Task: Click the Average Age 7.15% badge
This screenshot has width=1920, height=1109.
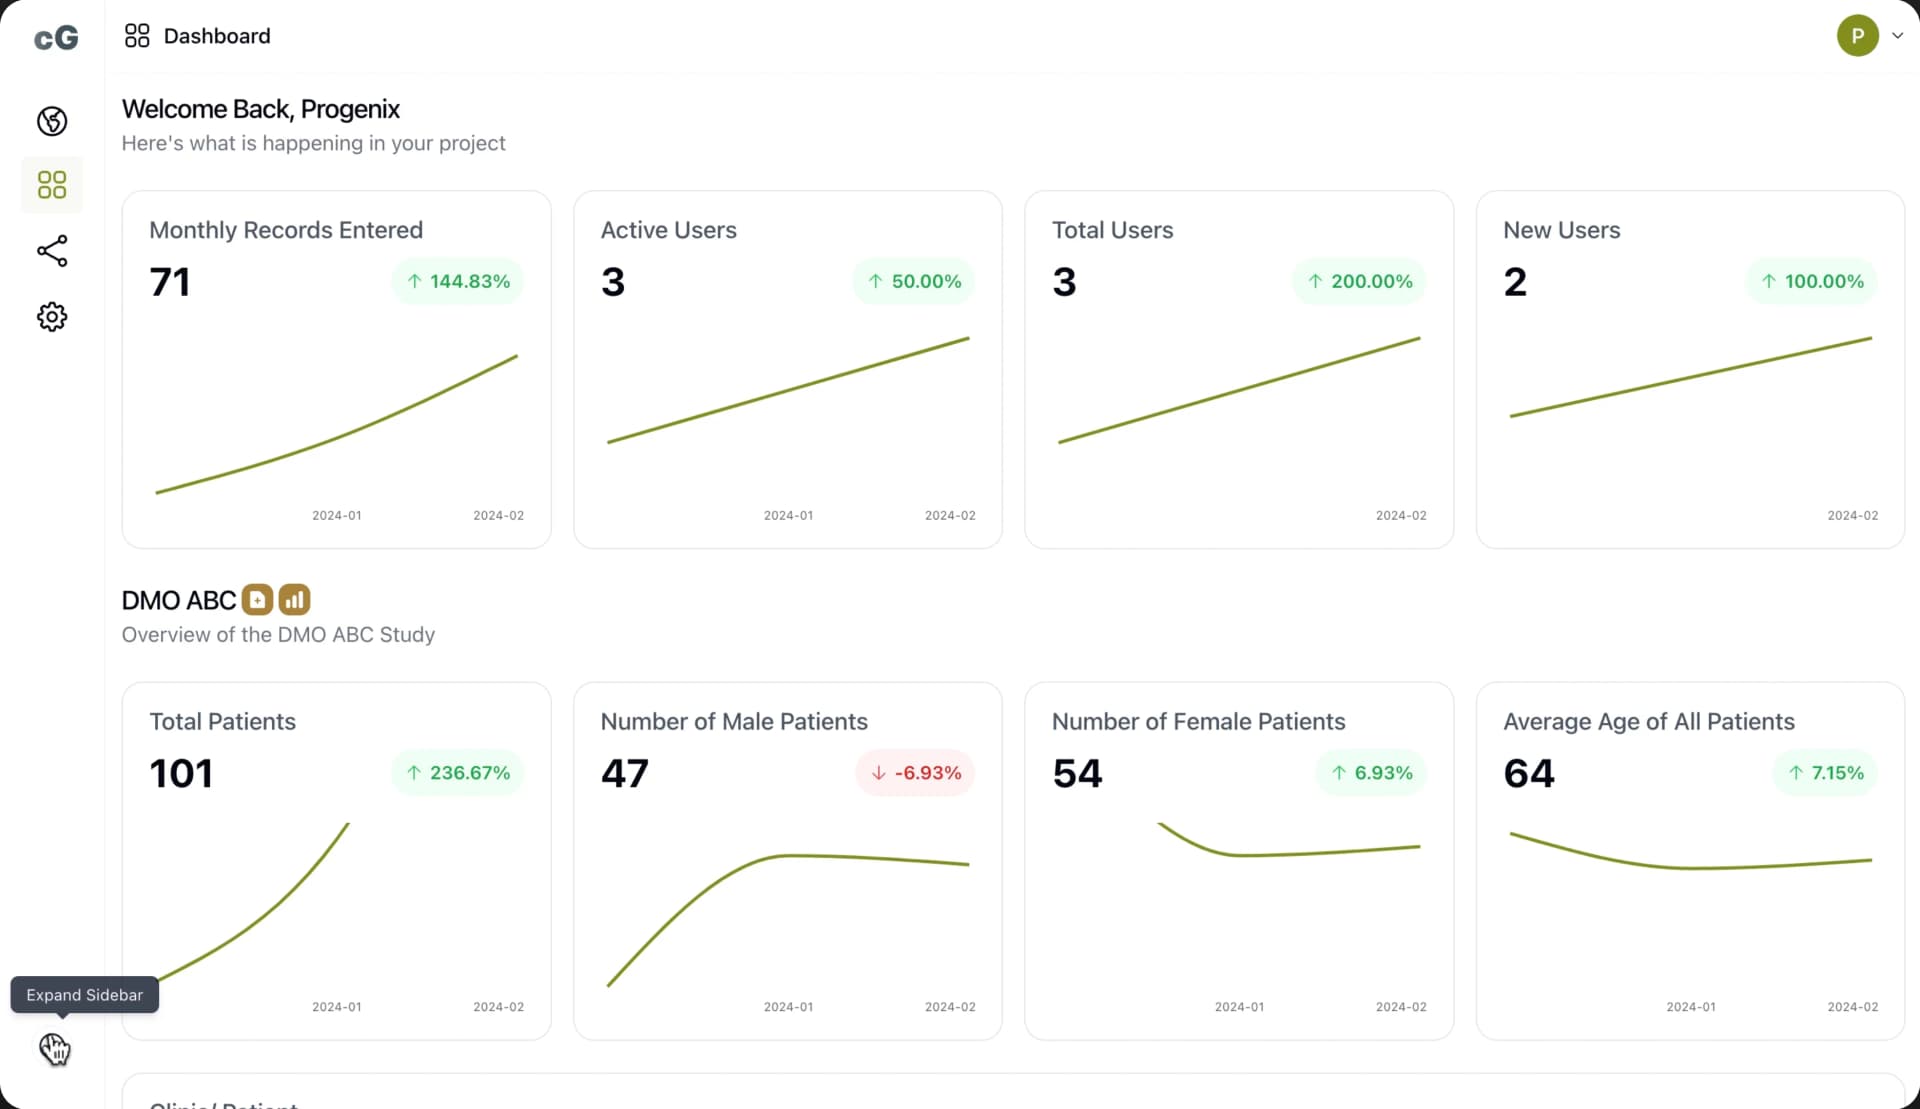Action: click(1825, 773)
